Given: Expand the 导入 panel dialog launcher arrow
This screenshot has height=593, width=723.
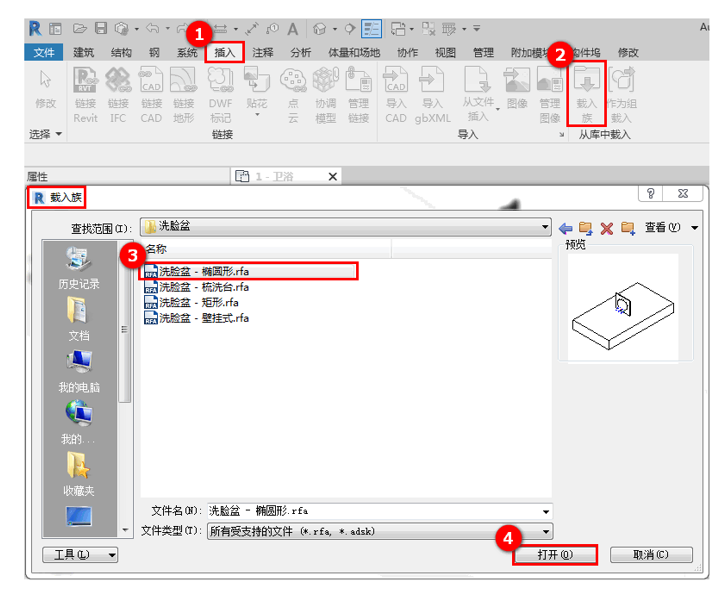Looking at the screenshot, I should click(x=562, y=135).
